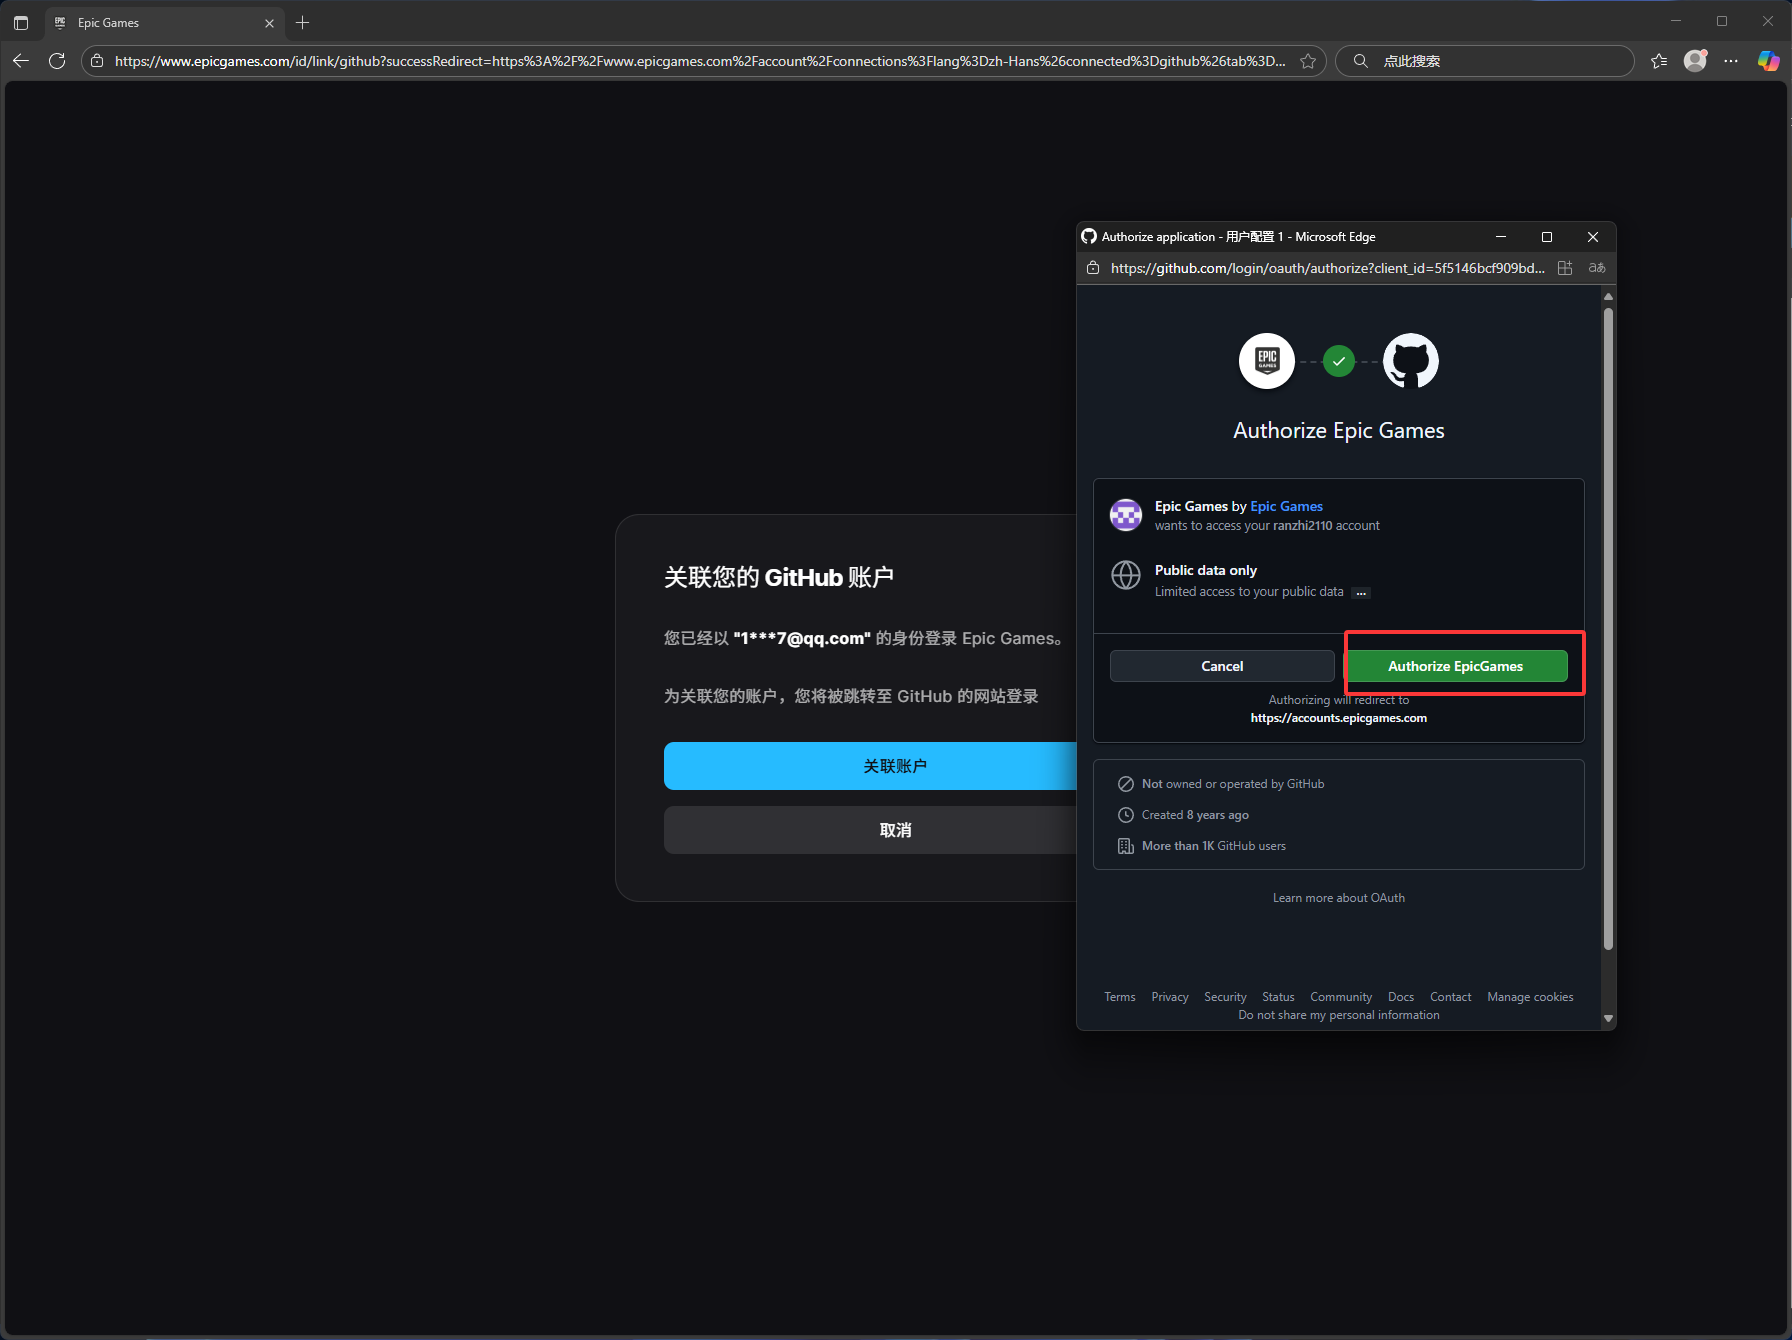
Task: Click the translate icon in popup address bar
Action: (1597, 268)
